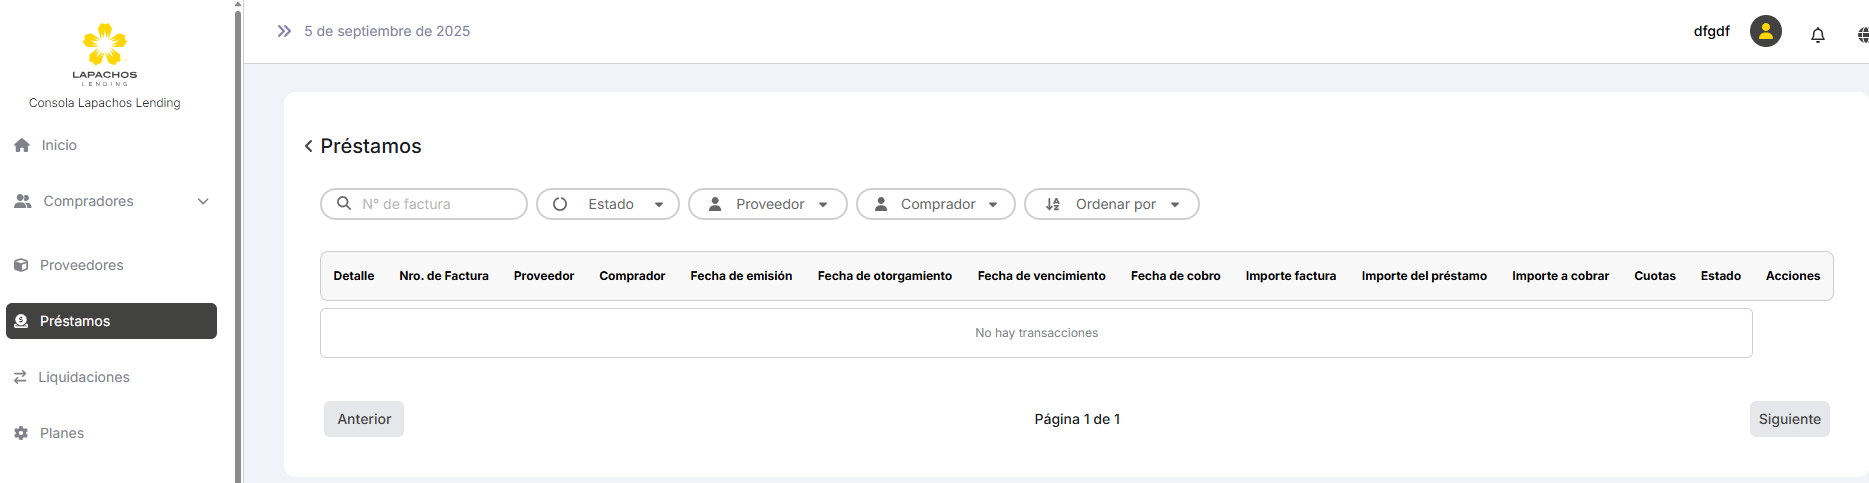Image resolution: width=1869 pixels, height=483 pixels.
Task: Go to Préstamos in sidebar
Action: (x=111, y=321)
